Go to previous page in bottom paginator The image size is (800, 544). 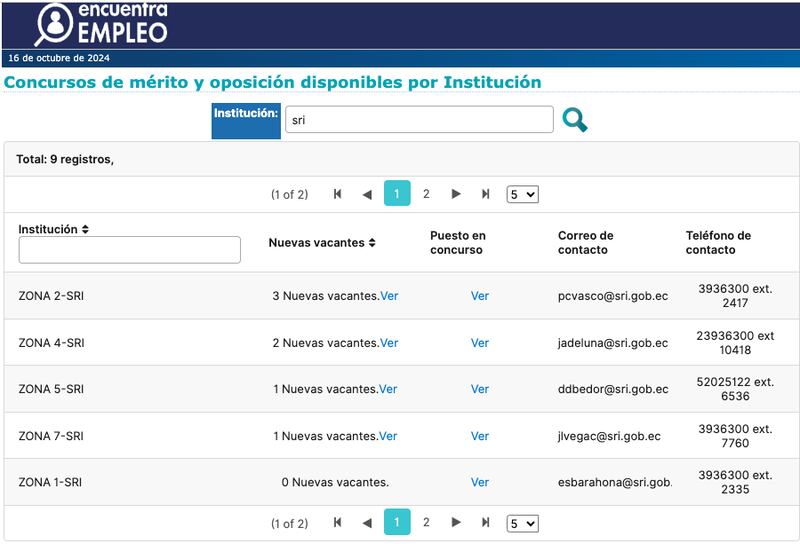pyautogui.click(x=367, y=523)
